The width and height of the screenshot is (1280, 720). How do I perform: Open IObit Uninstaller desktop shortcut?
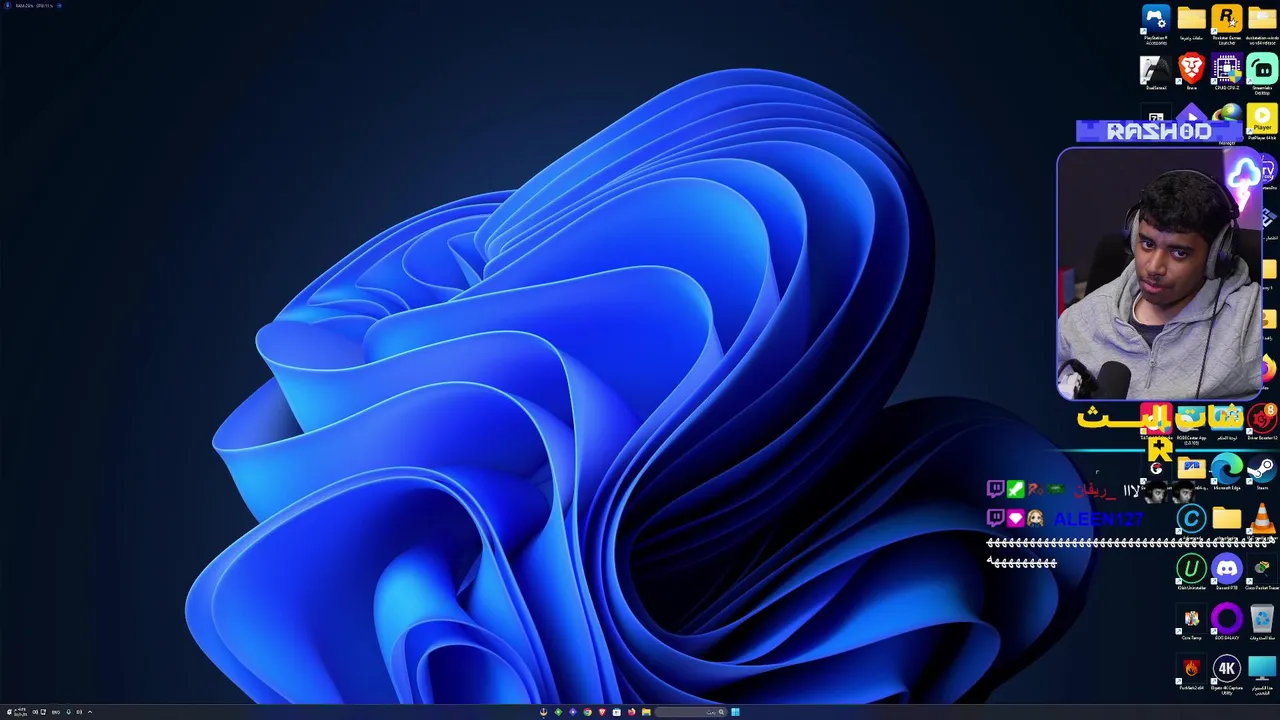click(x=1191, y=568)
